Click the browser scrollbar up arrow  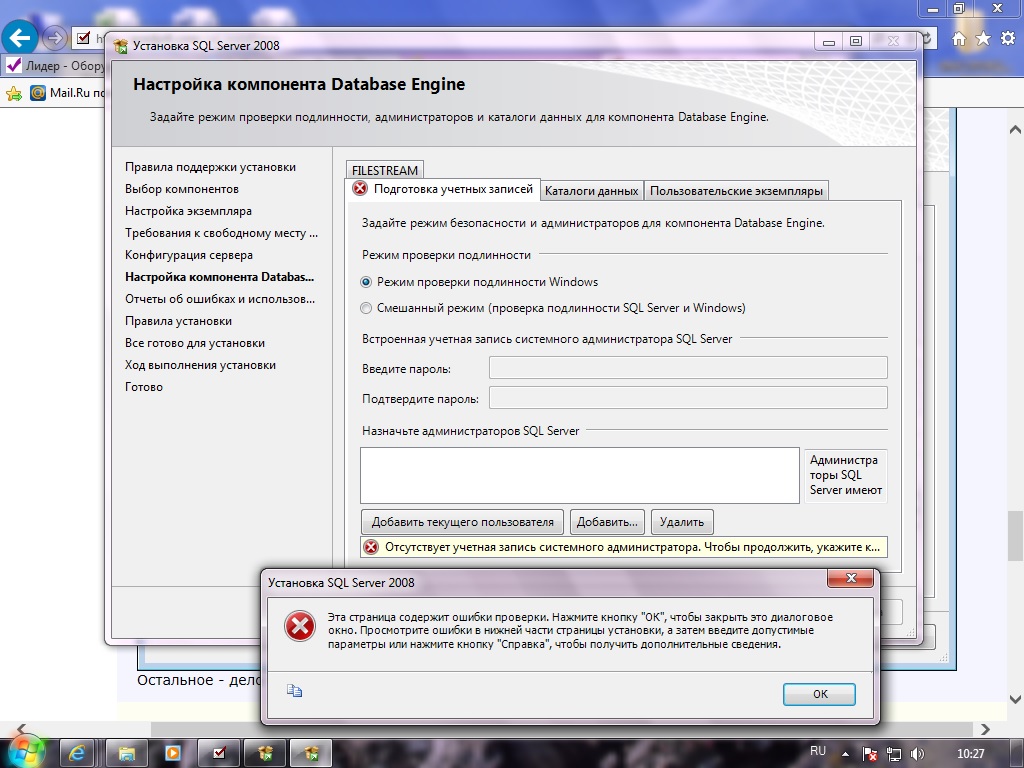[1015, 129]
